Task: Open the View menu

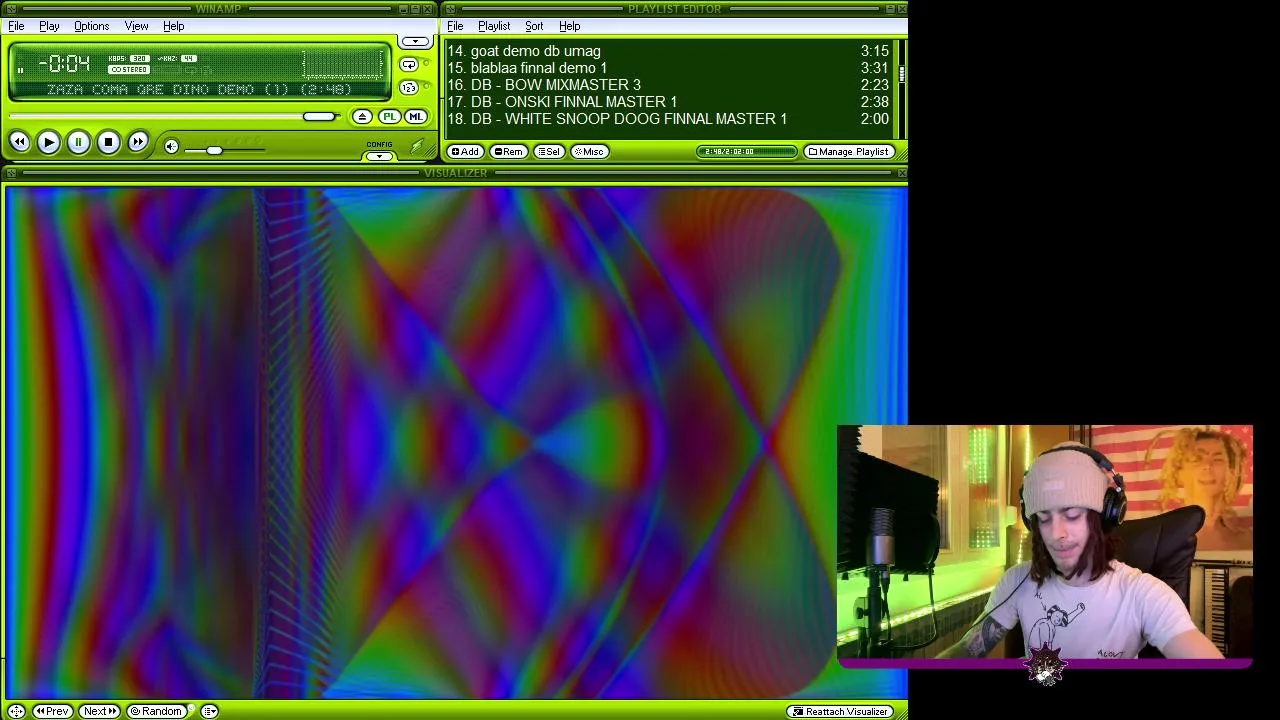Action: click(137, 26)
